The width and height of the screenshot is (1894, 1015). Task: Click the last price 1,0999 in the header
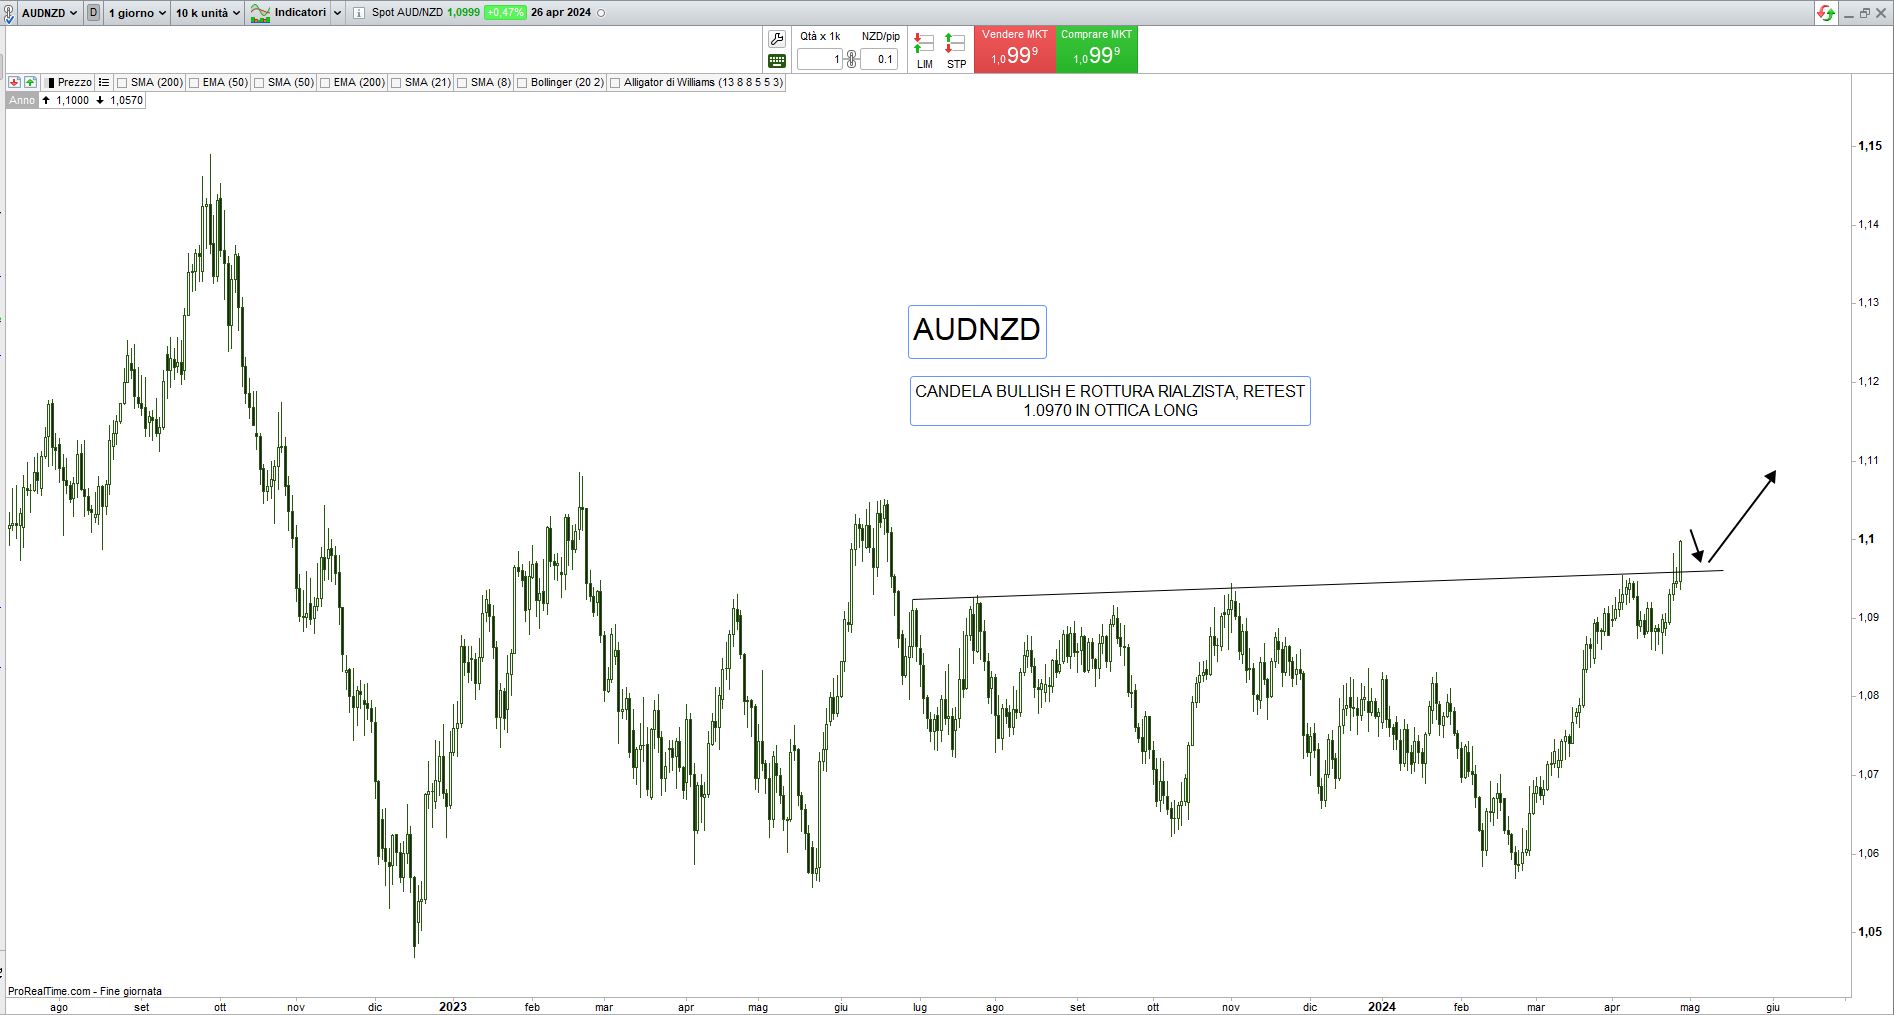coord(463,13)
